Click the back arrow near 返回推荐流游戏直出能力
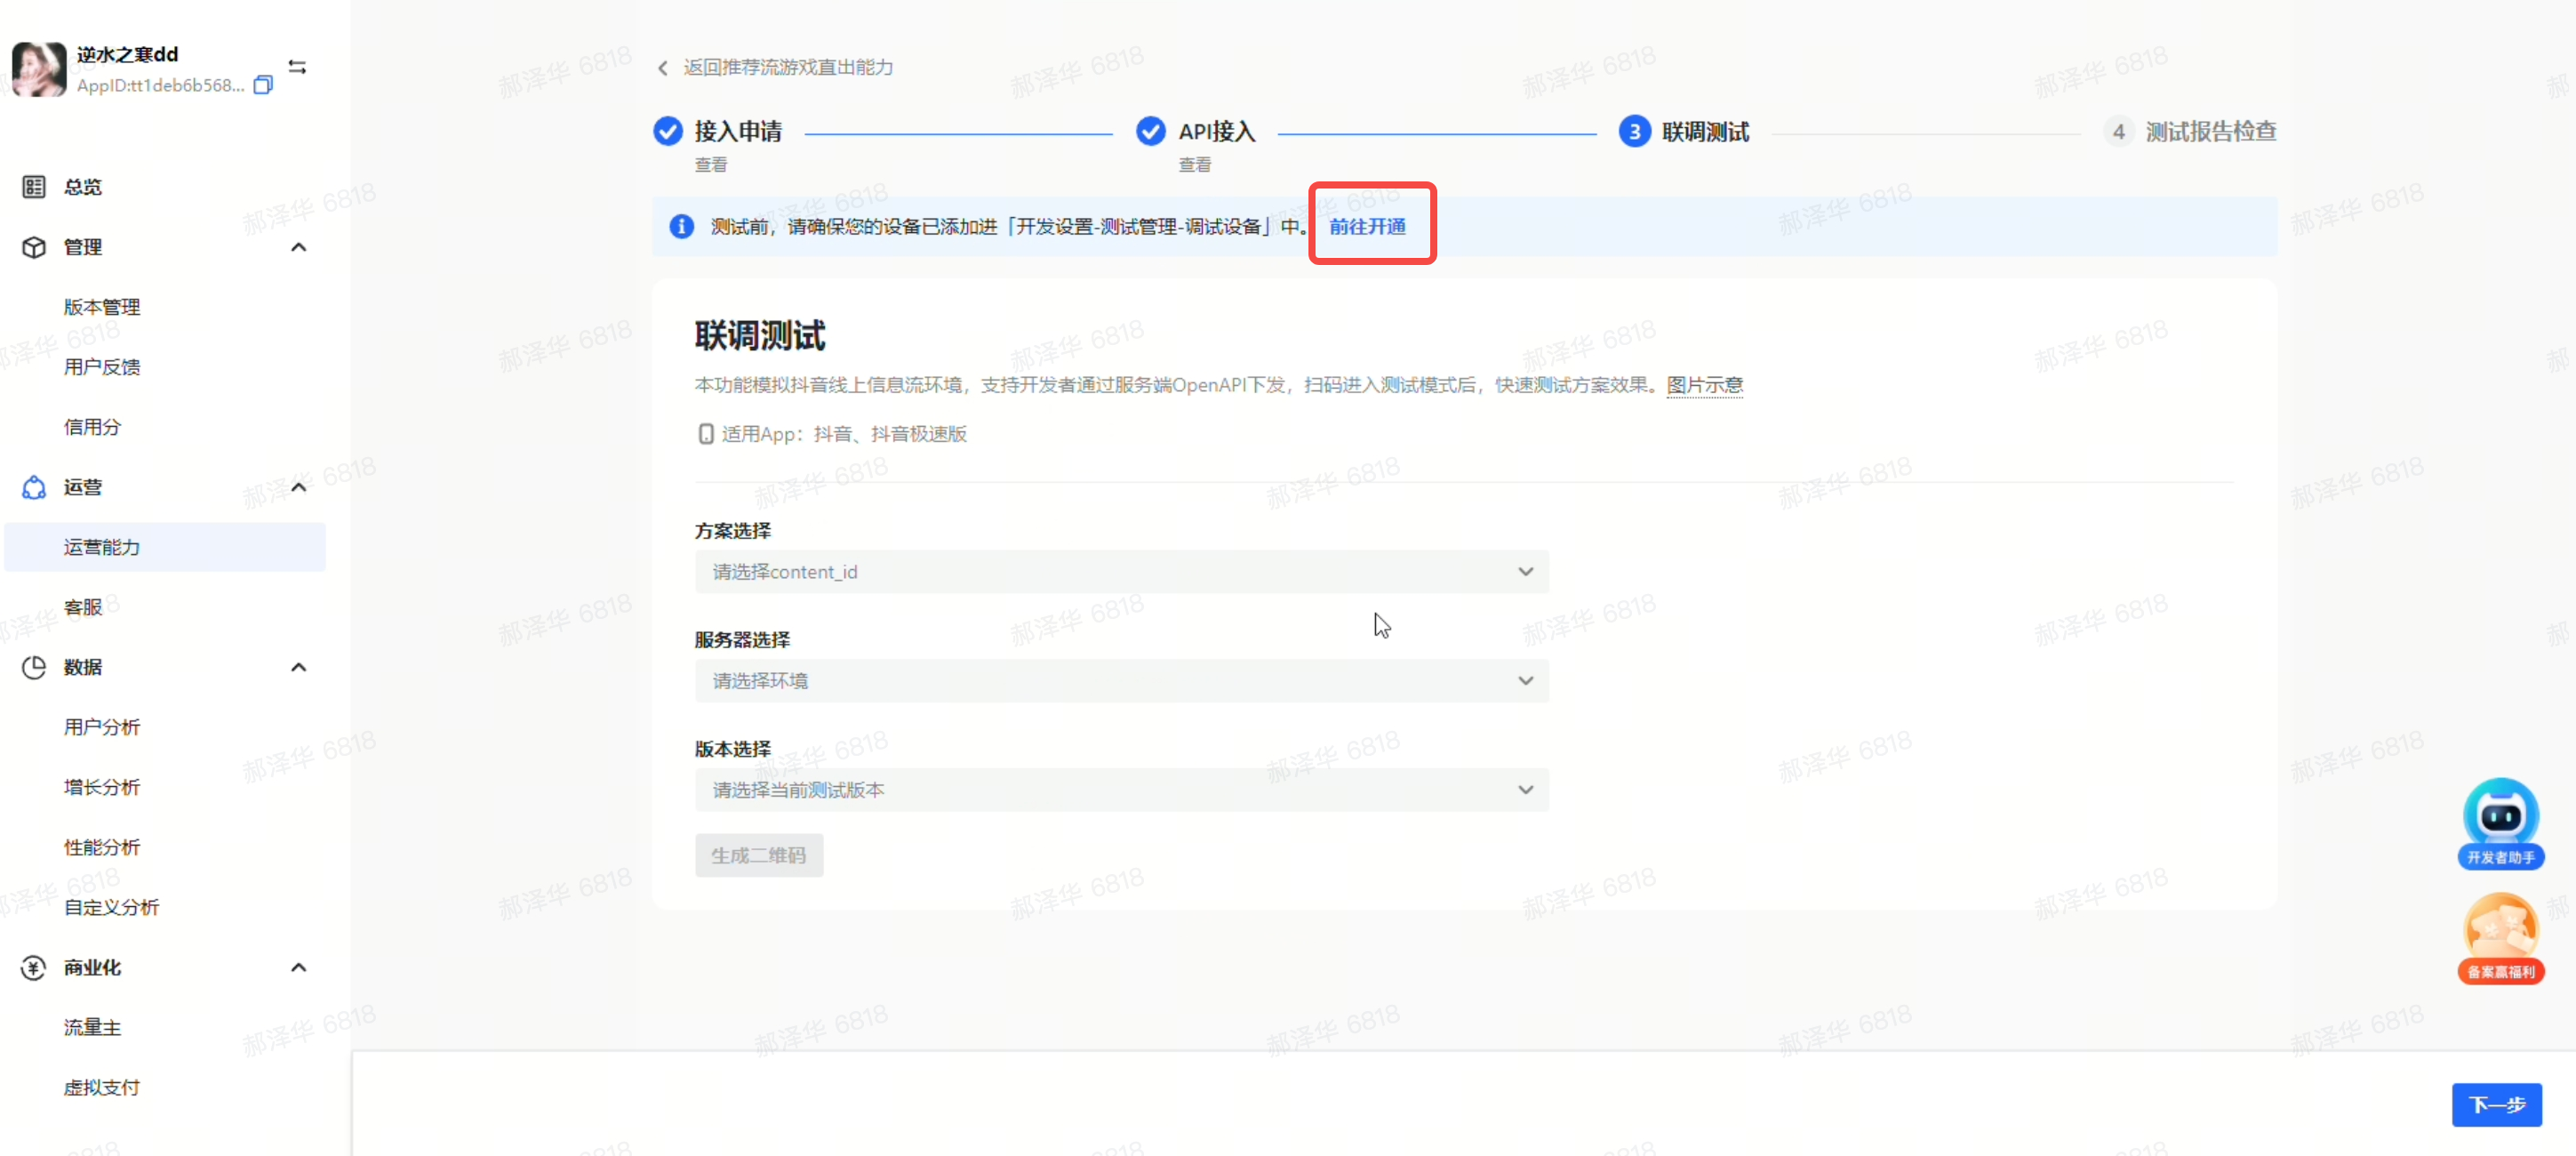Viewport: 2576px width, 1156px height. (x=663, y=68)
